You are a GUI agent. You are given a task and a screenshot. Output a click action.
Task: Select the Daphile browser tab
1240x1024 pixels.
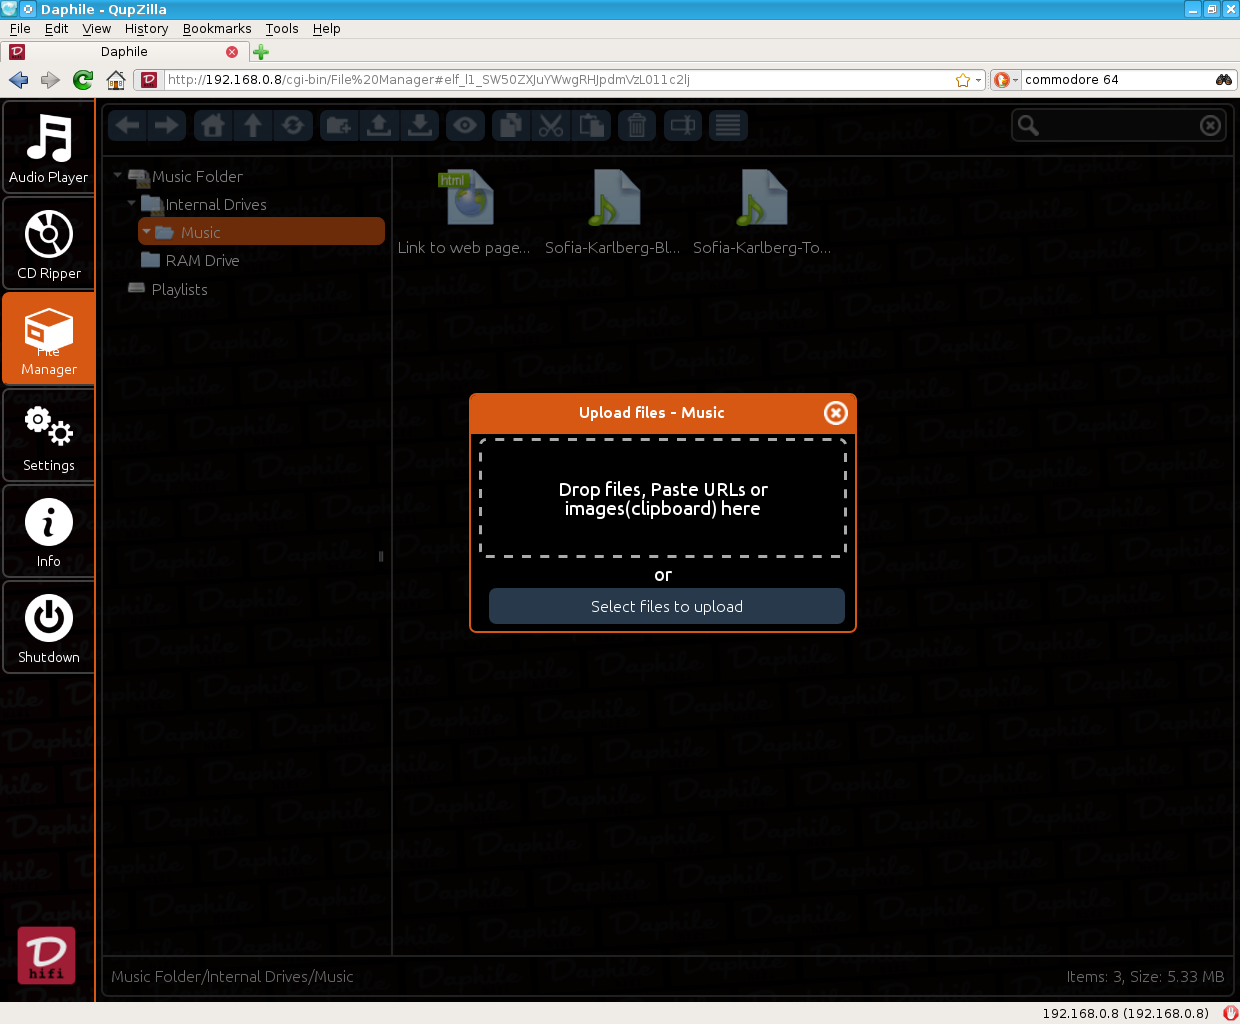pos(124,51)
